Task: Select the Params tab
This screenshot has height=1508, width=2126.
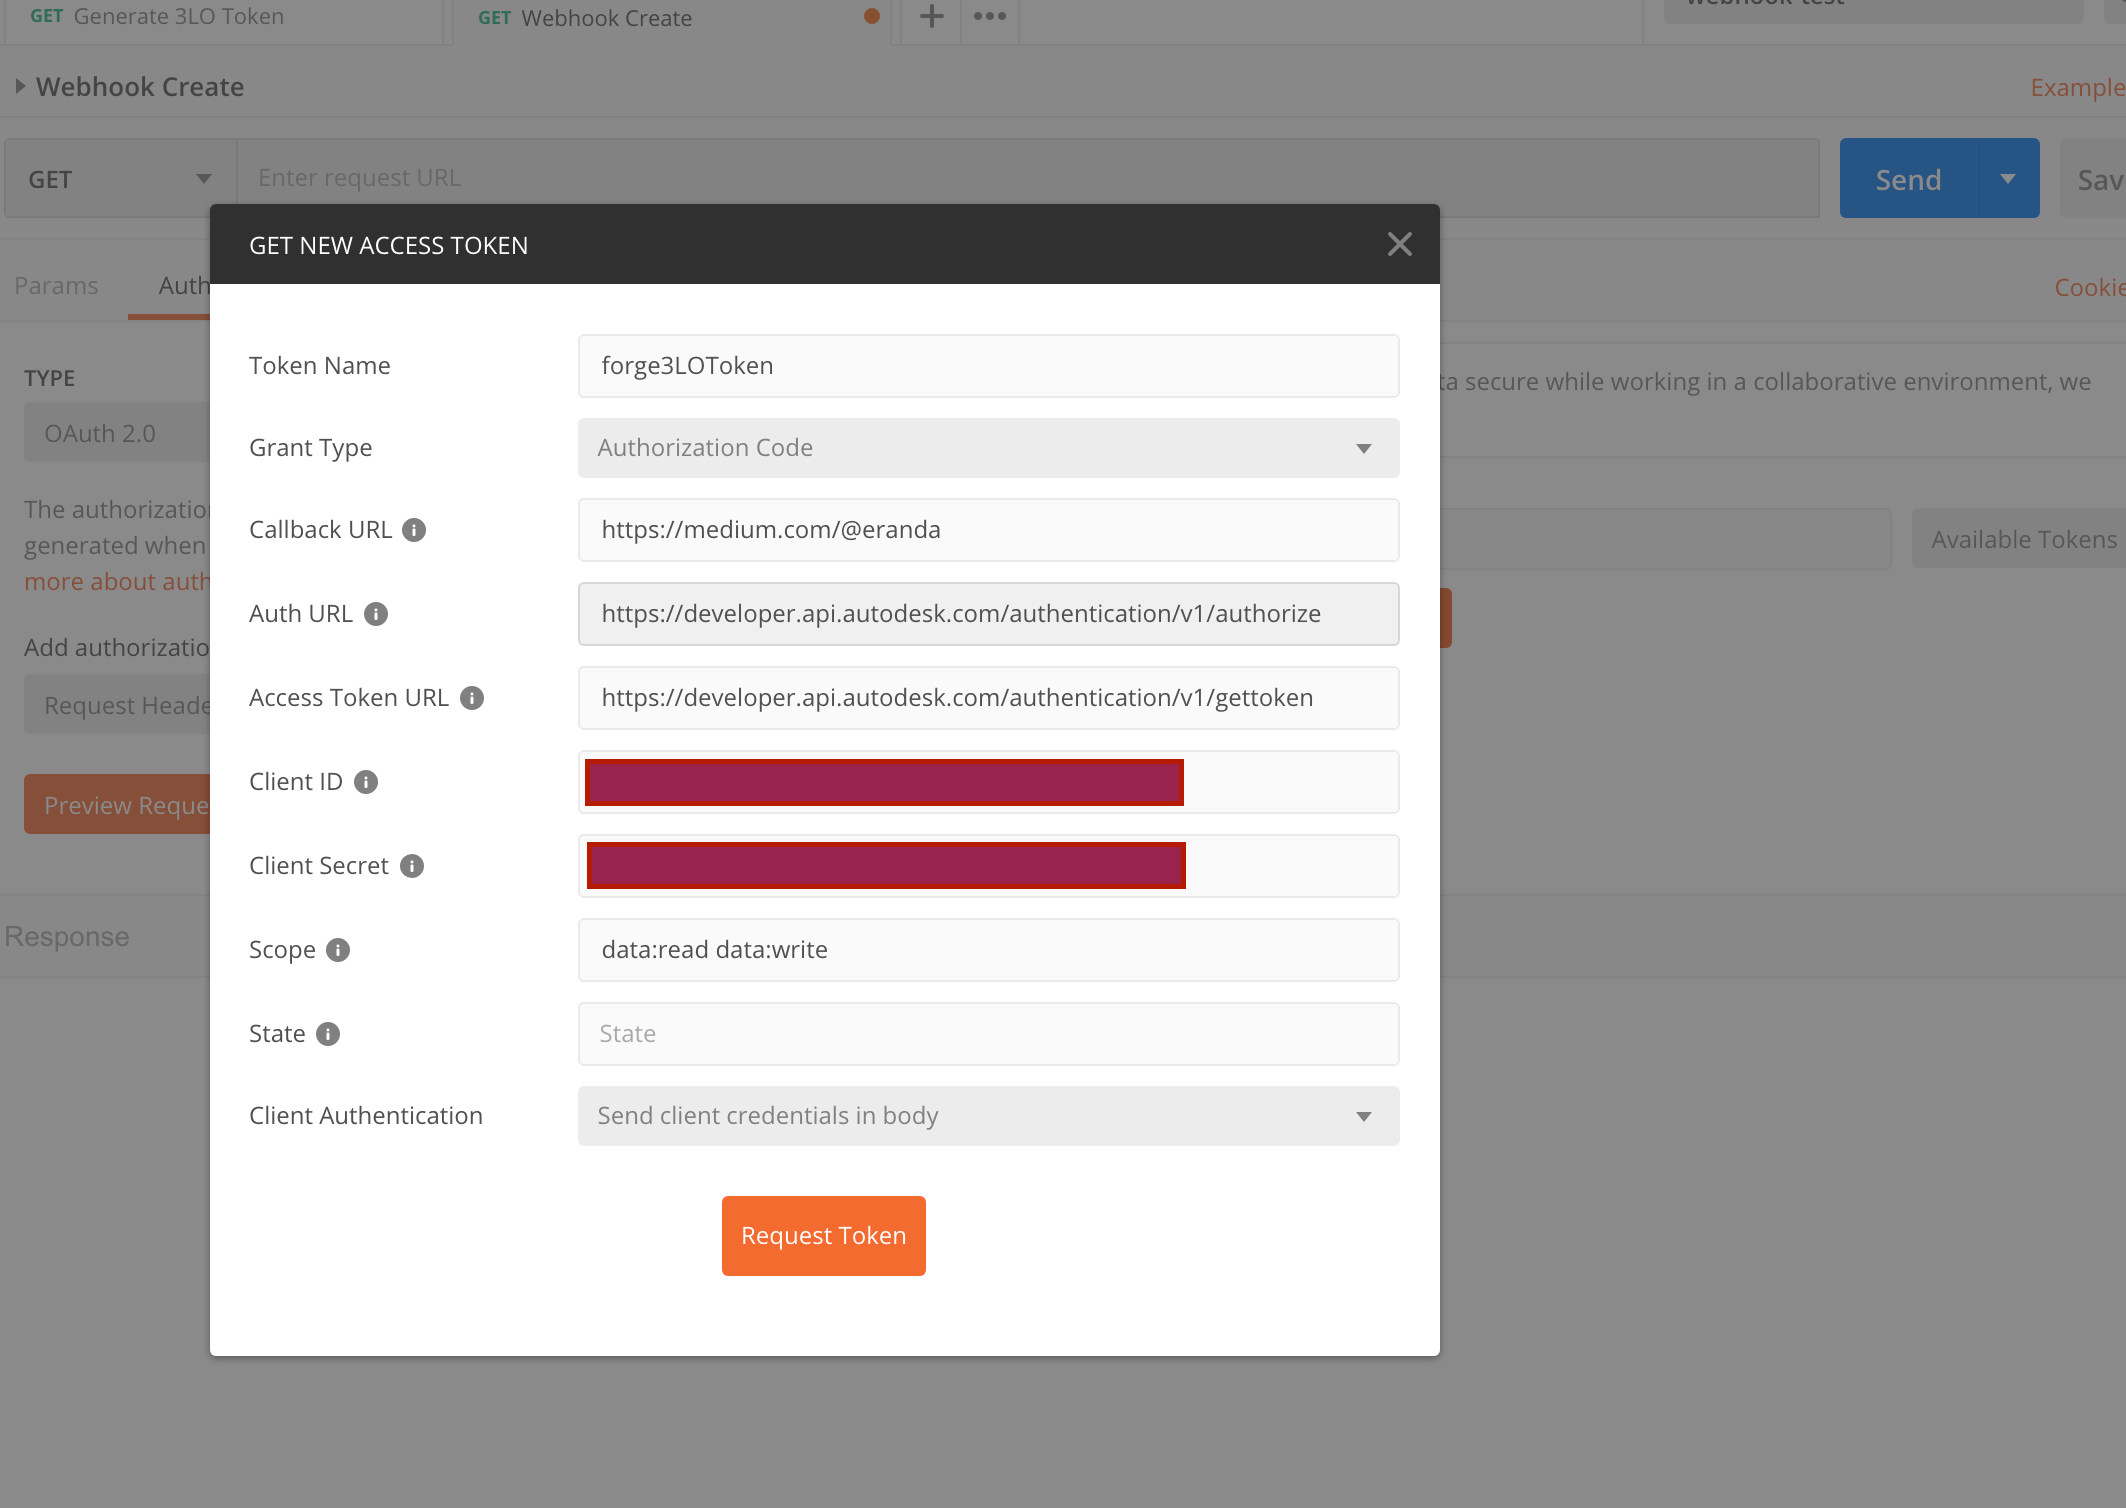Action: click(x=56, y=285)
